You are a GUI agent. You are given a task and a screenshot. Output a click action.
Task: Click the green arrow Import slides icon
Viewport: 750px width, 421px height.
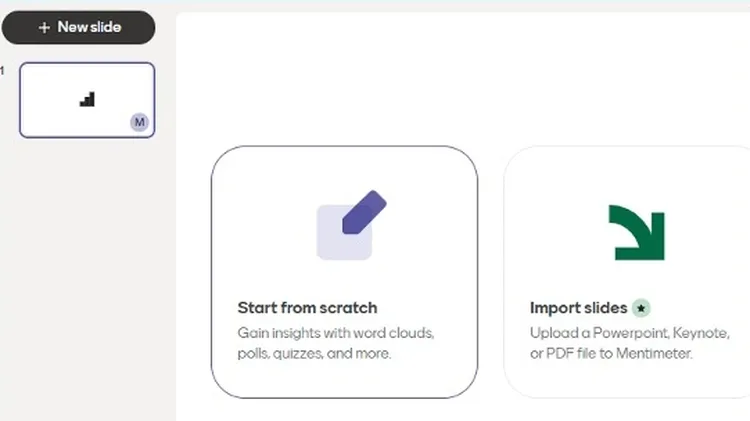(637, 232)
